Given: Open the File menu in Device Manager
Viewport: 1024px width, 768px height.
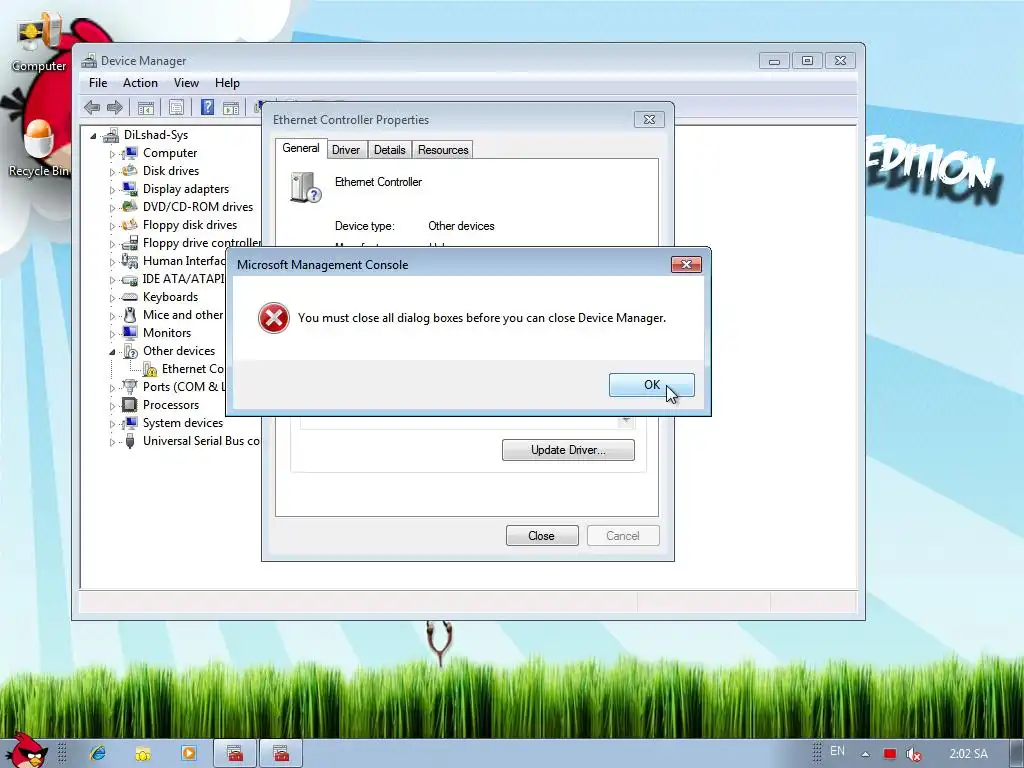Looking at the screenshot, I should (x=98, y=83).
